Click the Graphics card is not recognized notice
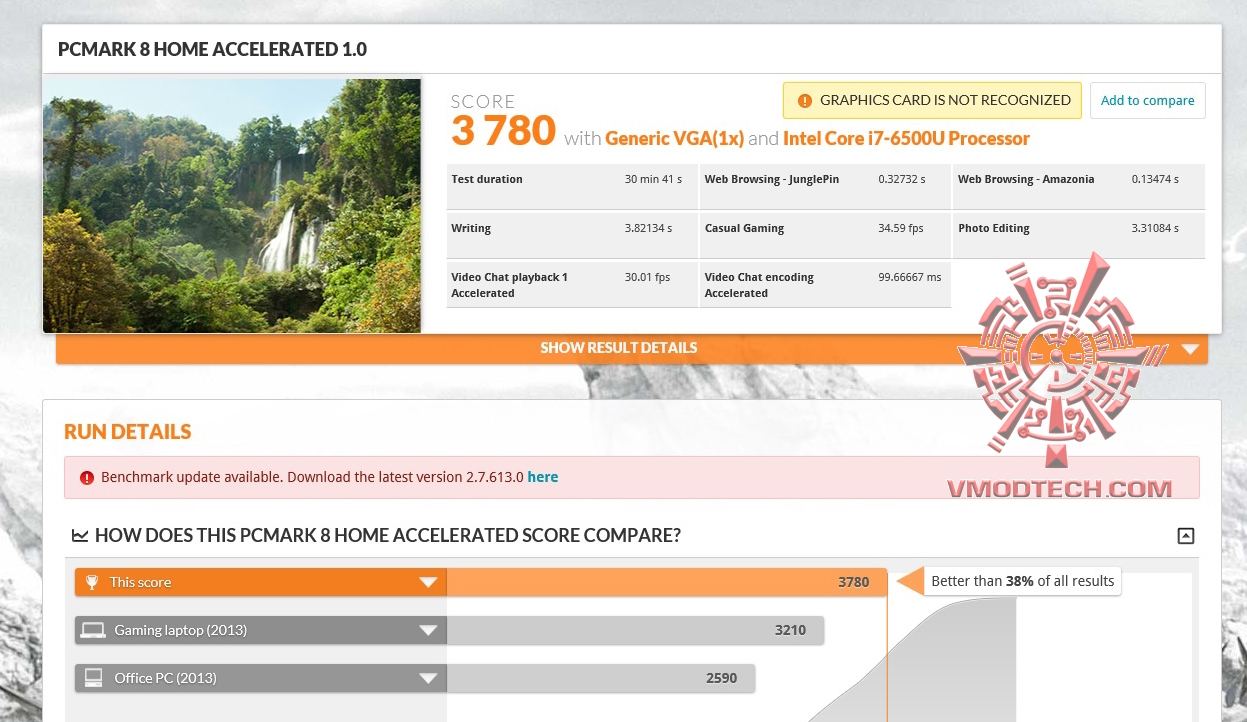 click(x=932, y=101)
